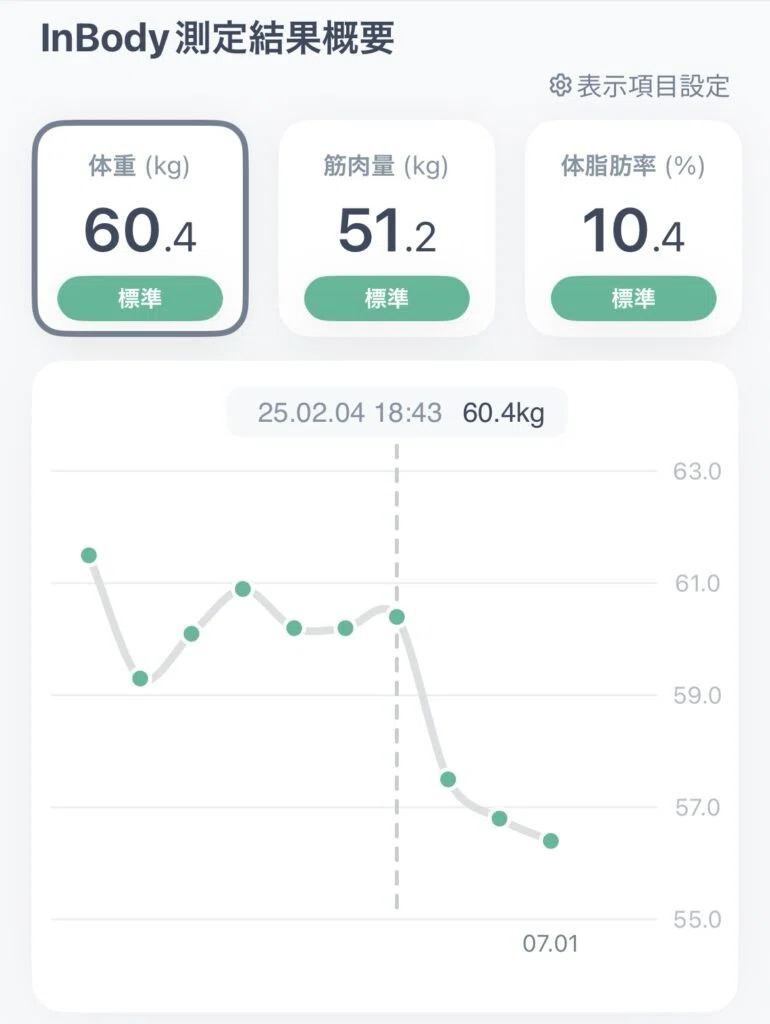Image resolution: width=770 pixels, height=1024 pixels.
Task: Select the sixth data point on chart
Action: coord(345,628)
